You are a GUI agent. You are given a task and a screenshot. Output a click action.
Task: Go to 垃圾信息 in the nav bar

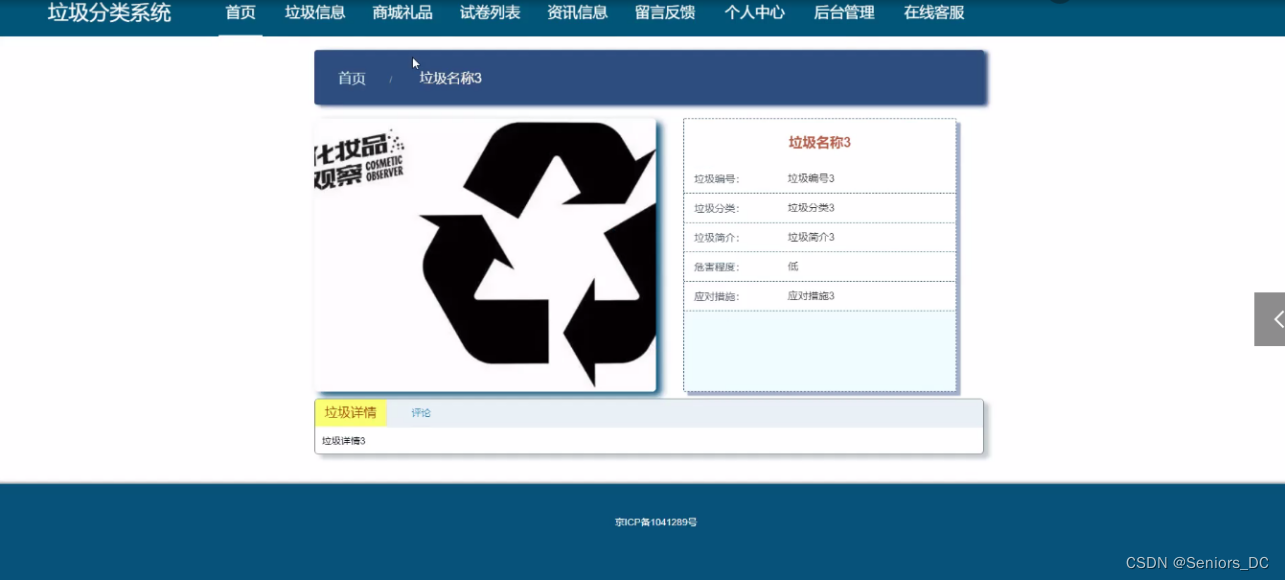click(x=315, y=13)
